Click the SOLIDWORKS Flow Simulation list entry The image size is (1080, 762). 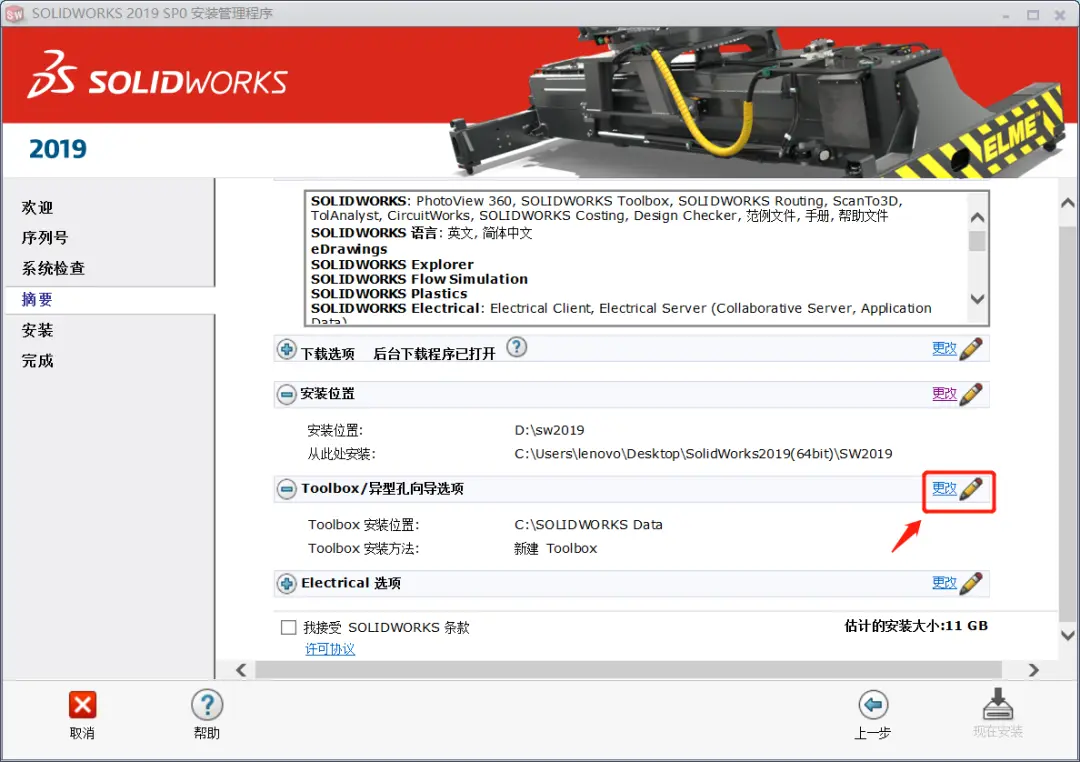click(419, 279)
